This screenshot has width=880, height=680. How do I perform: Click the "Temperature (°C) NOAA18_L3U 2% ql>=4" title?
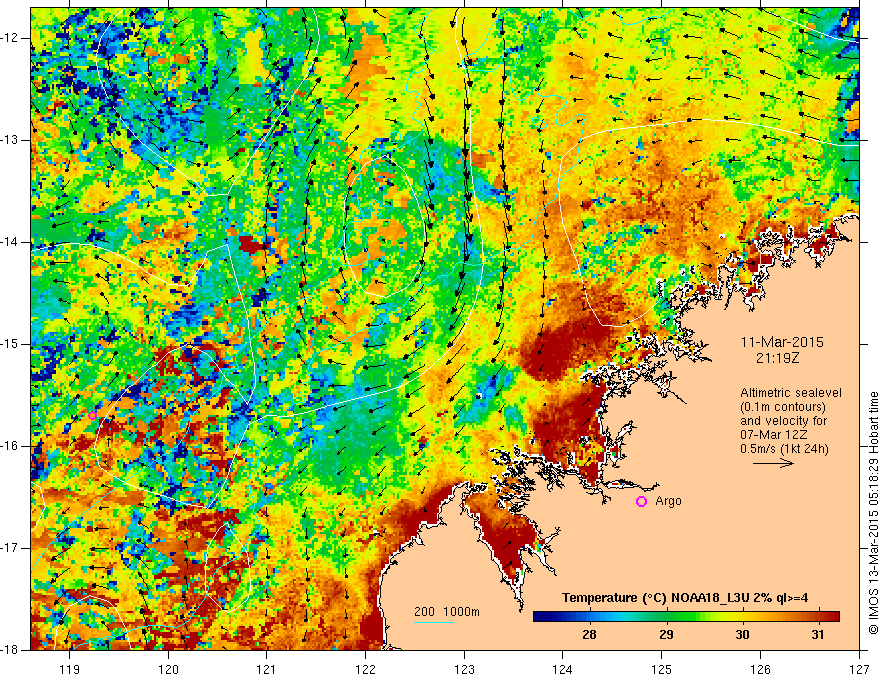tap(685, 598)
